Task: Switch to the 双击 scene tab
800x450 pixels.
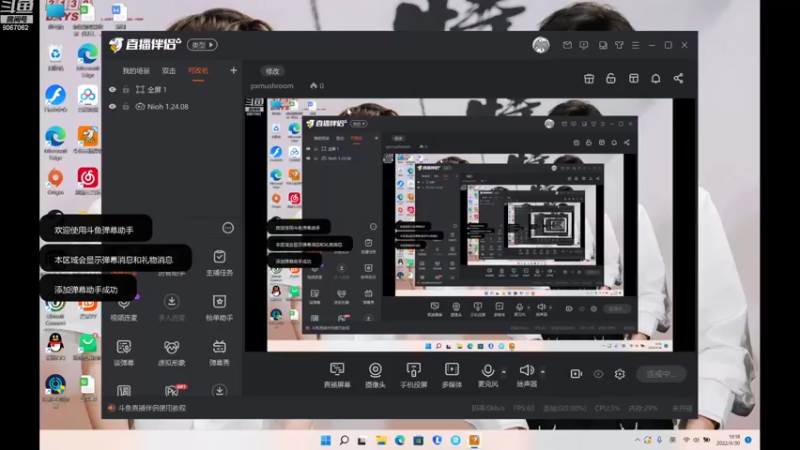Action: click(x=168, y=71)
